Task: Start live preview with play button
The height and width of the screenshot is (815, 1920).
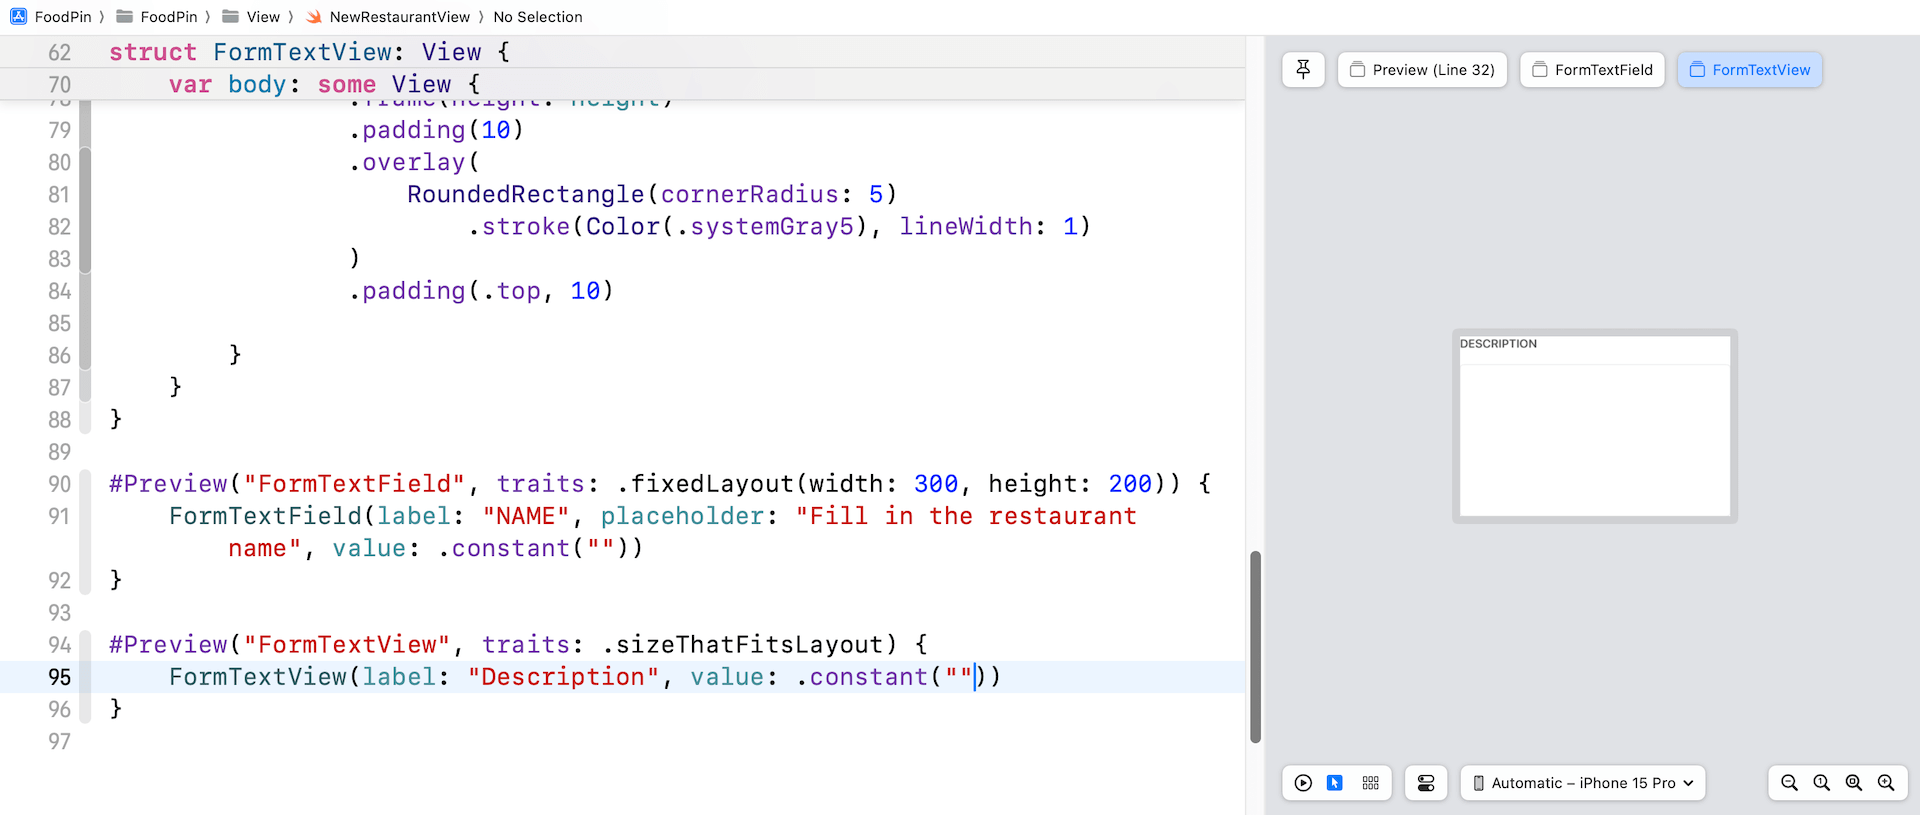Action: [x=1303, y=783]
